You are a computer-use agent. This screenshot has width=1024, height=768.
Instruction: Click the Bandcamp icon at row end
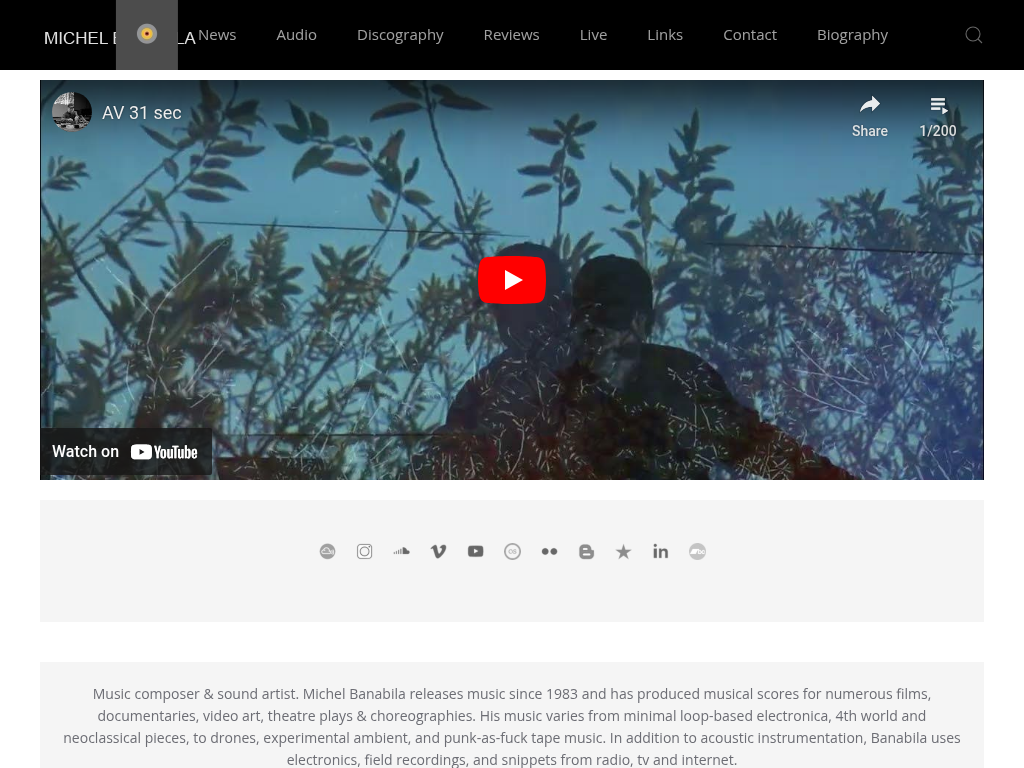coord(697,551)
